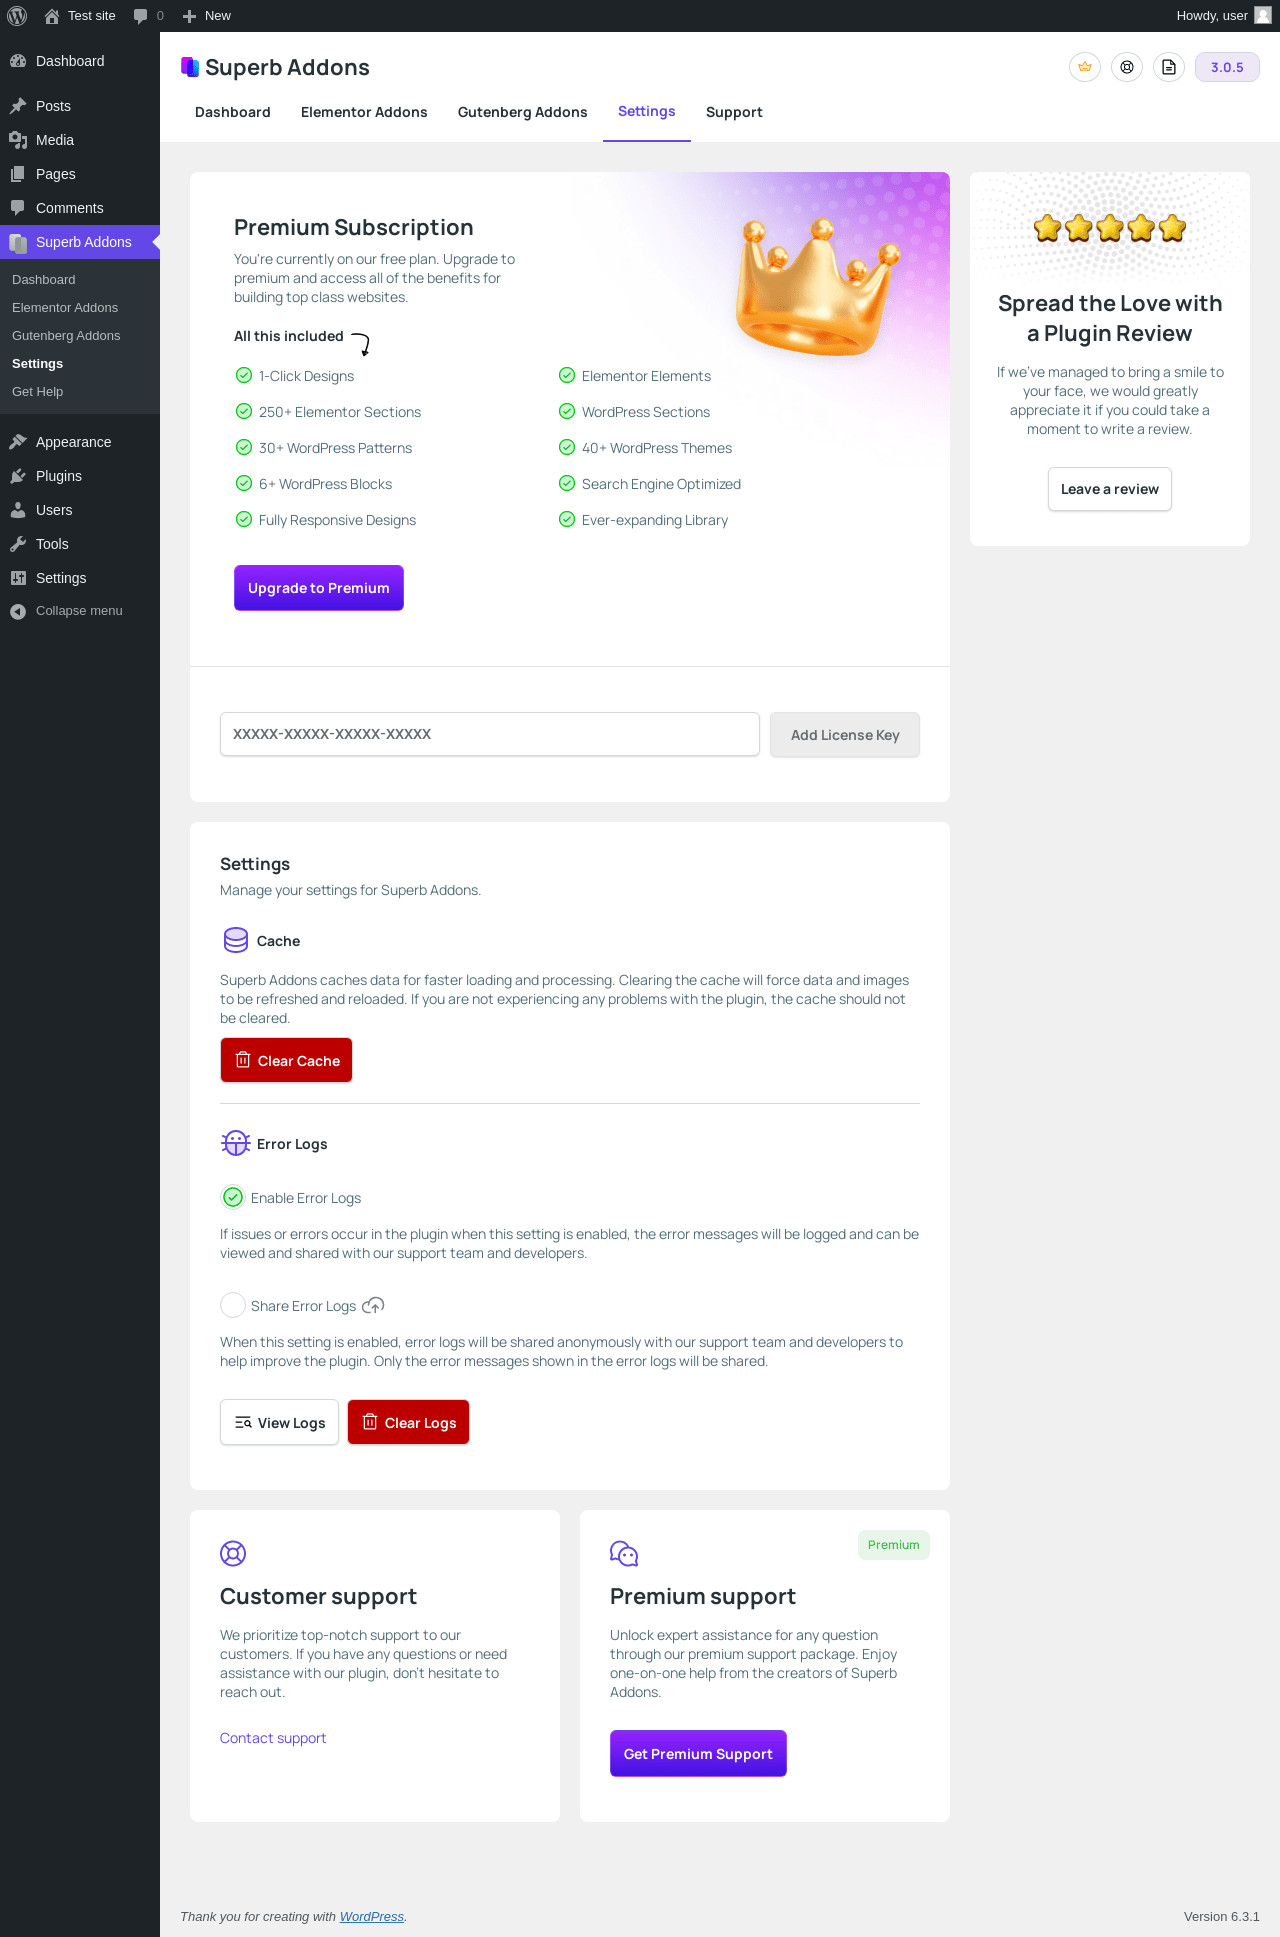1280x1937 pixels.
Task: Disable the Enable Error Logs toggle
Action: [x=233, y=1197]
